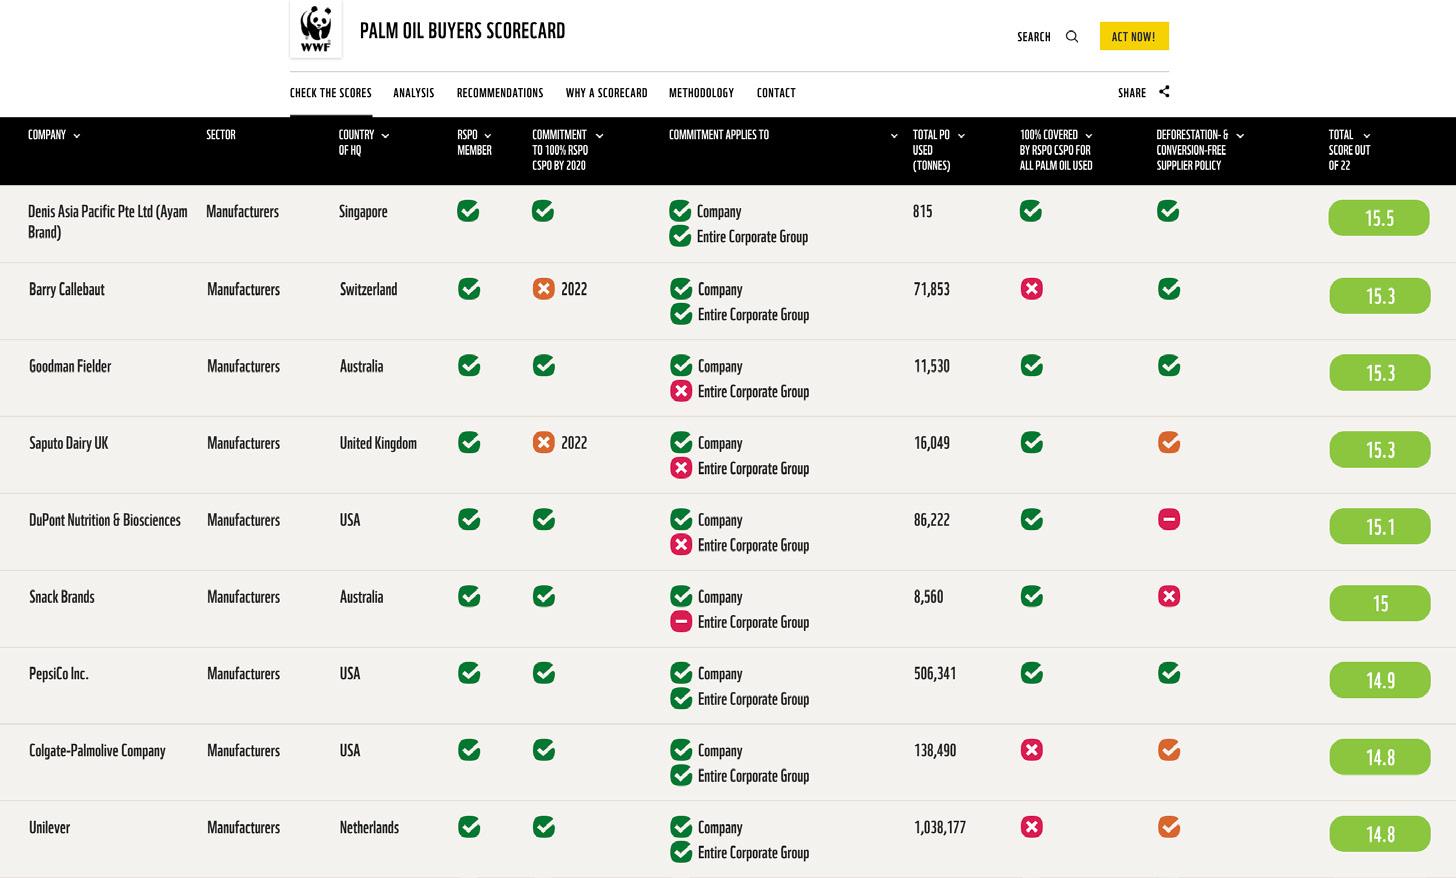
Task: Click the search magnifier icon
Action: point(1072,37)
